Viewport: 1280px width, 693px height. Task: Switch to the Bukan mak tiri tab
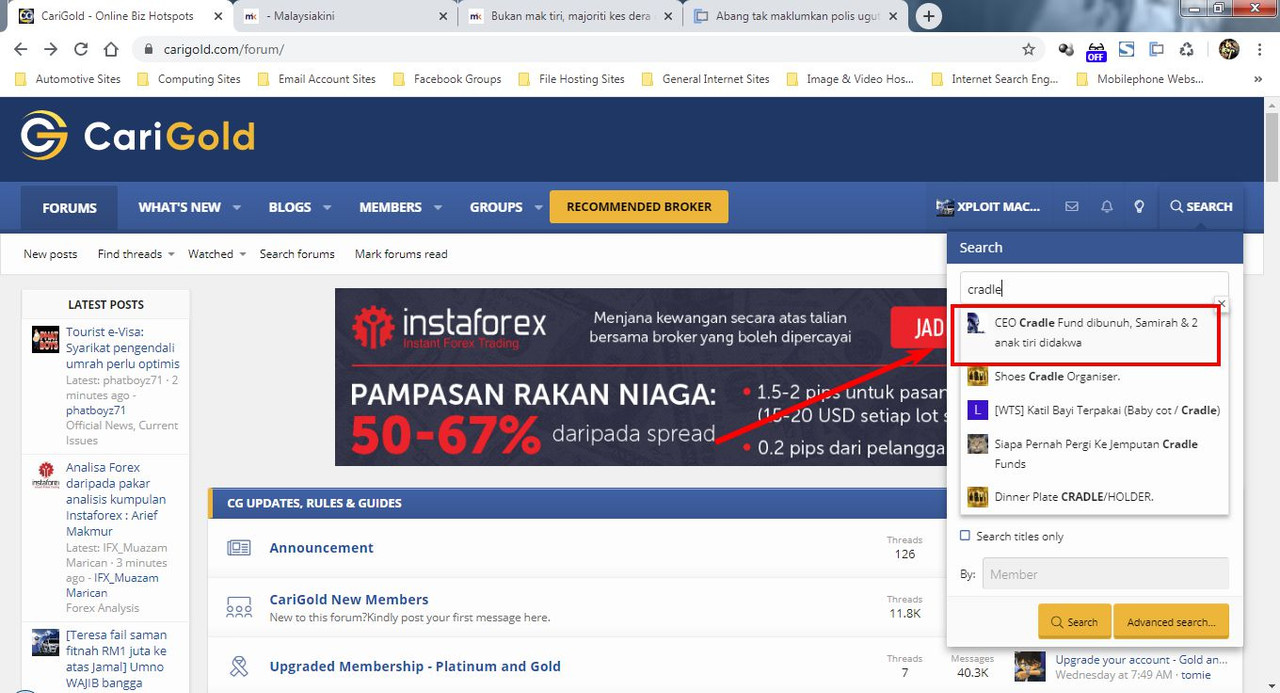pos(570,16)
